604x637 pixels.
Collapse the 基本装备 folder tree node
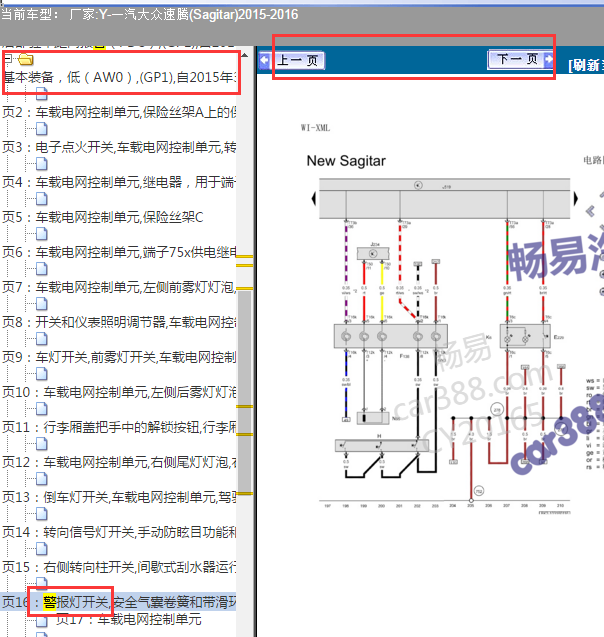click(x=8, y=60)
